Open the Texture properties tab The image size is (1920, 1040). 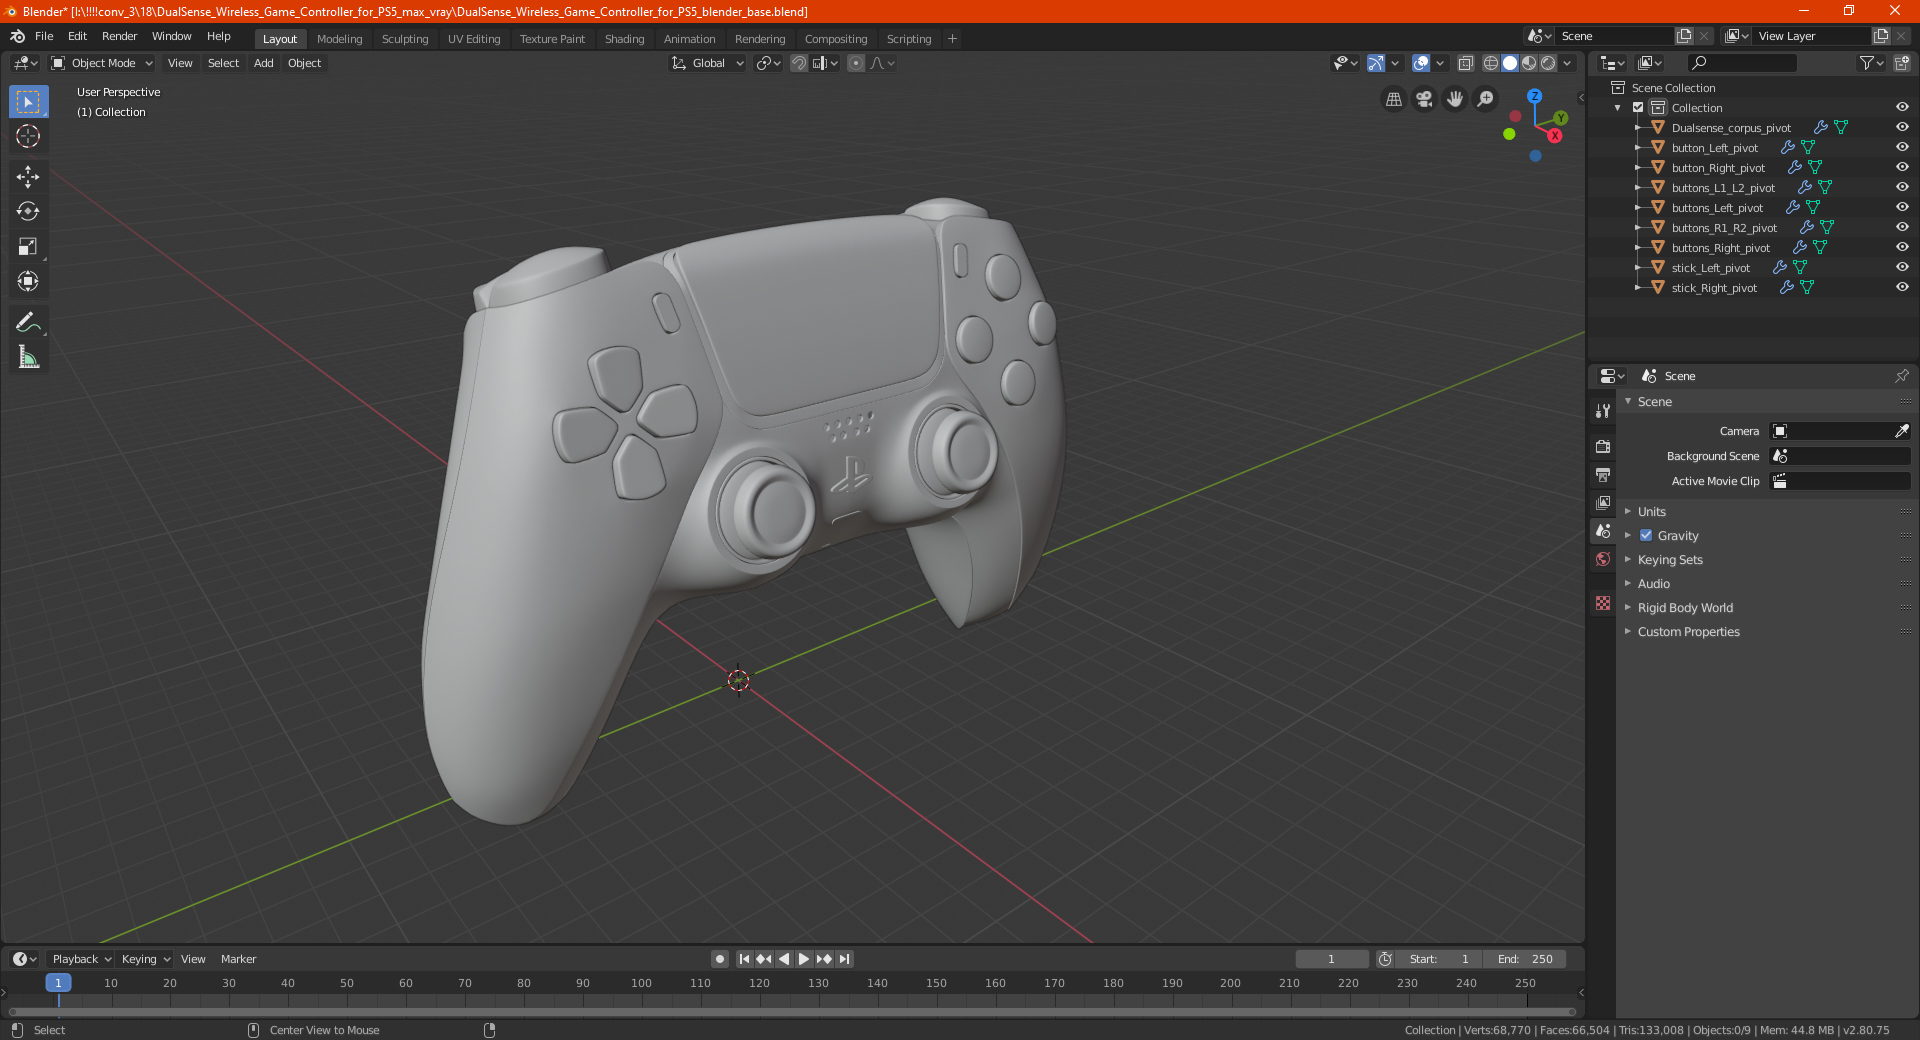coord(1603,603)
